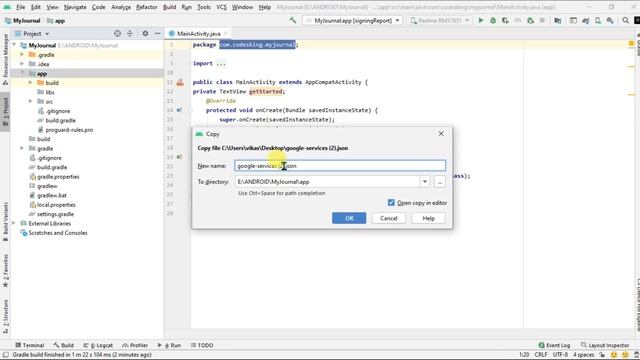Viewport: 640px width, 360px height.
Task: Open the TODO tool window
Action: tap(202, 345)
